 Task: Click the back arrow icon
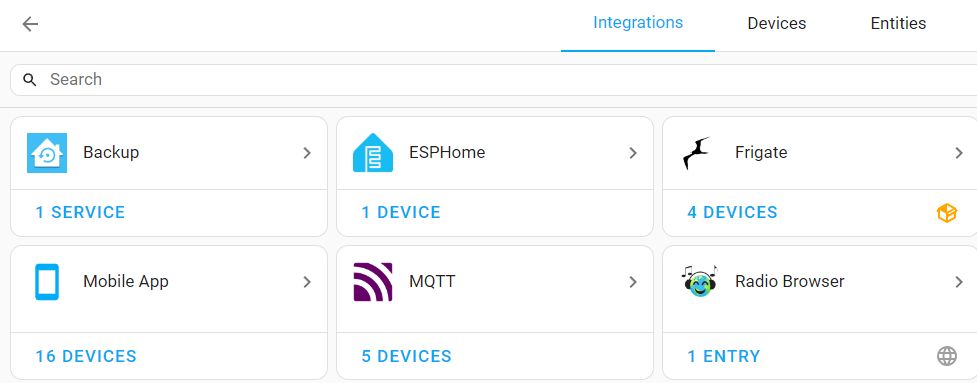click(30, 24)
